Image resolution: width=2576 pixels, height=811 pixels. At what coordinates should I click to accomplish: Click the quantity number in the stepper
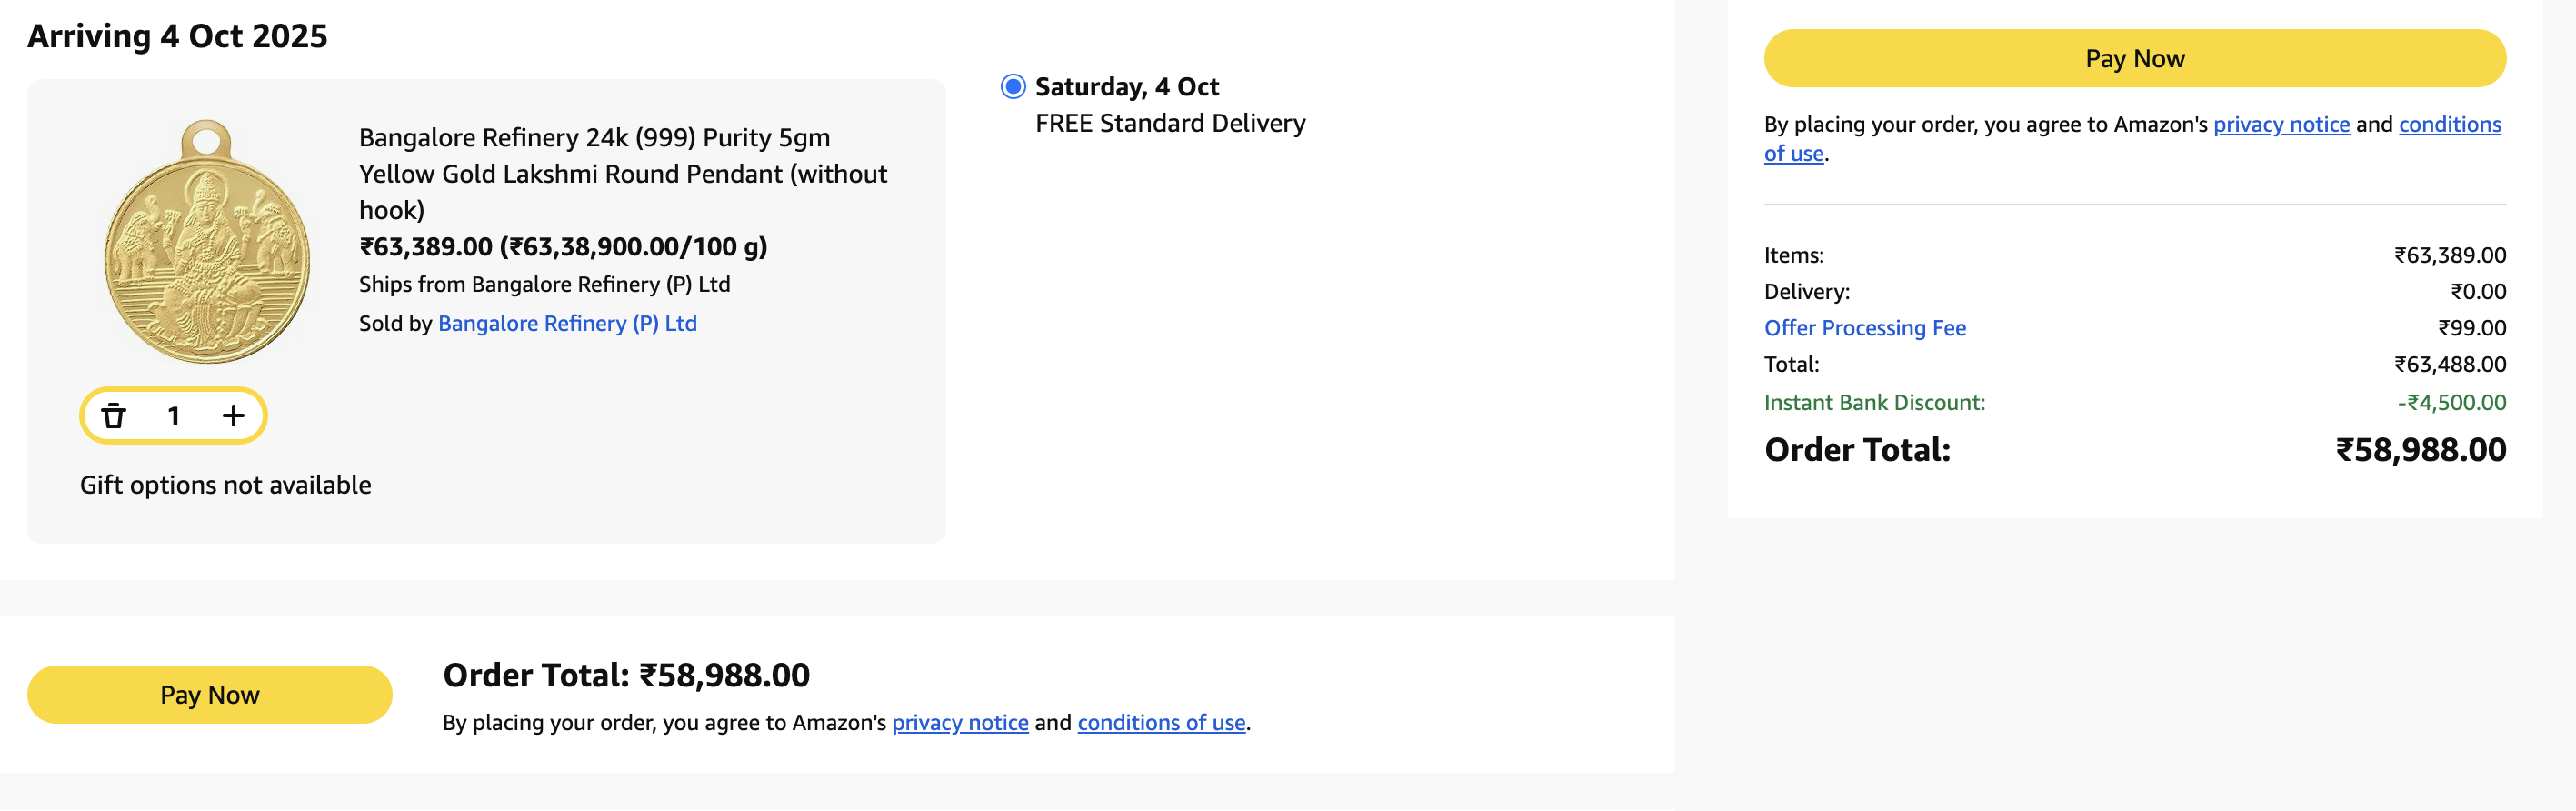(x=174, y=415)
